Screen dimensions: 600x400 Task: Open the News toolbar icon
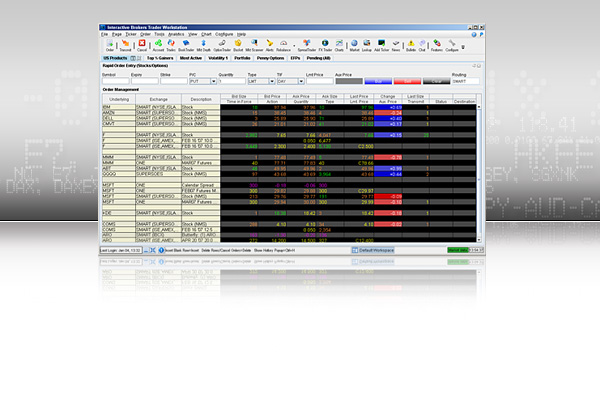click(396, 45)
